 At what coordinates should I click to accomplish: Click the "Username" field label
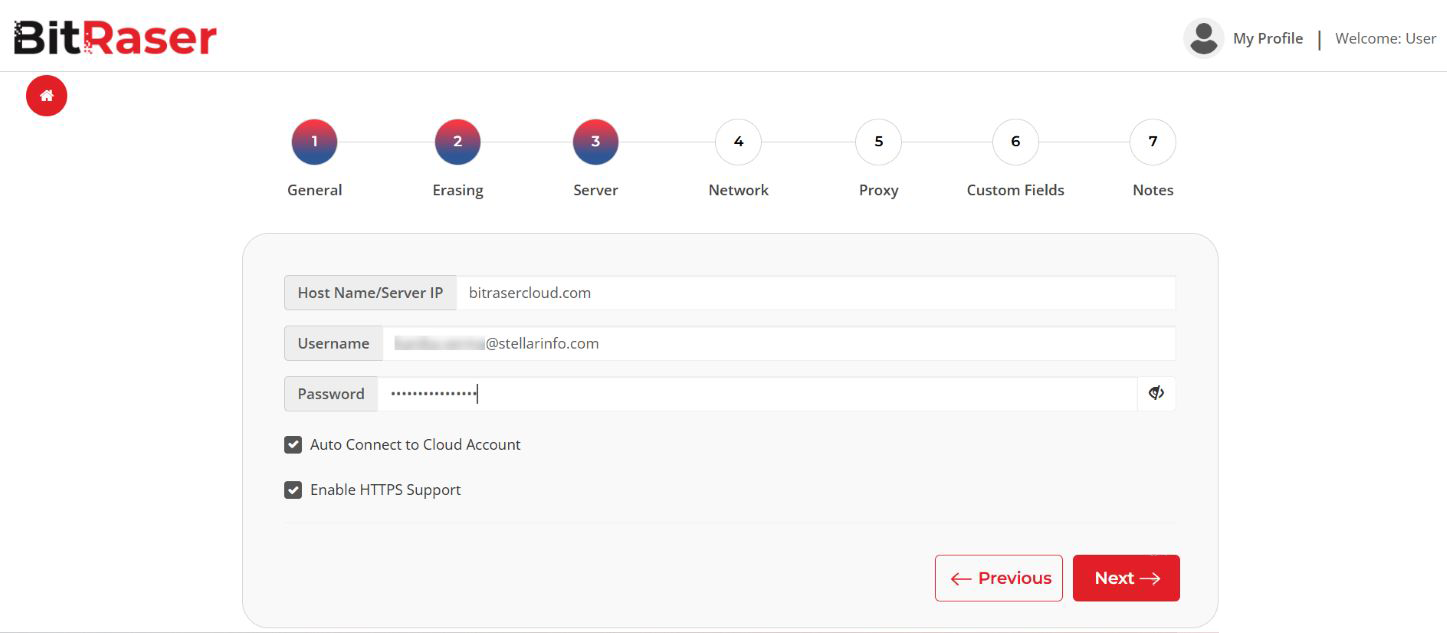click(334, 343)
